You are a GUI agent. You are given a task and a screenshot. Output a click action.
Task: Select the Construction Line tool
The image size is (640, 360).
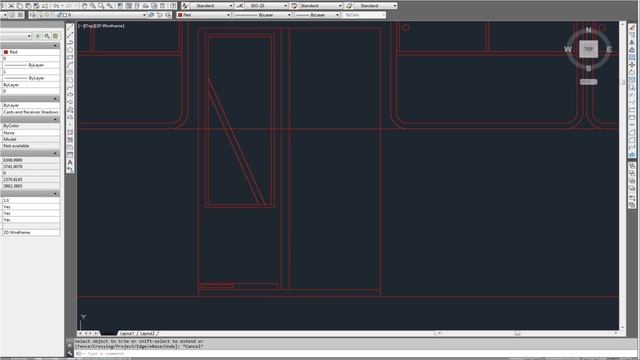pyautogui.click(x=70, y=35)
